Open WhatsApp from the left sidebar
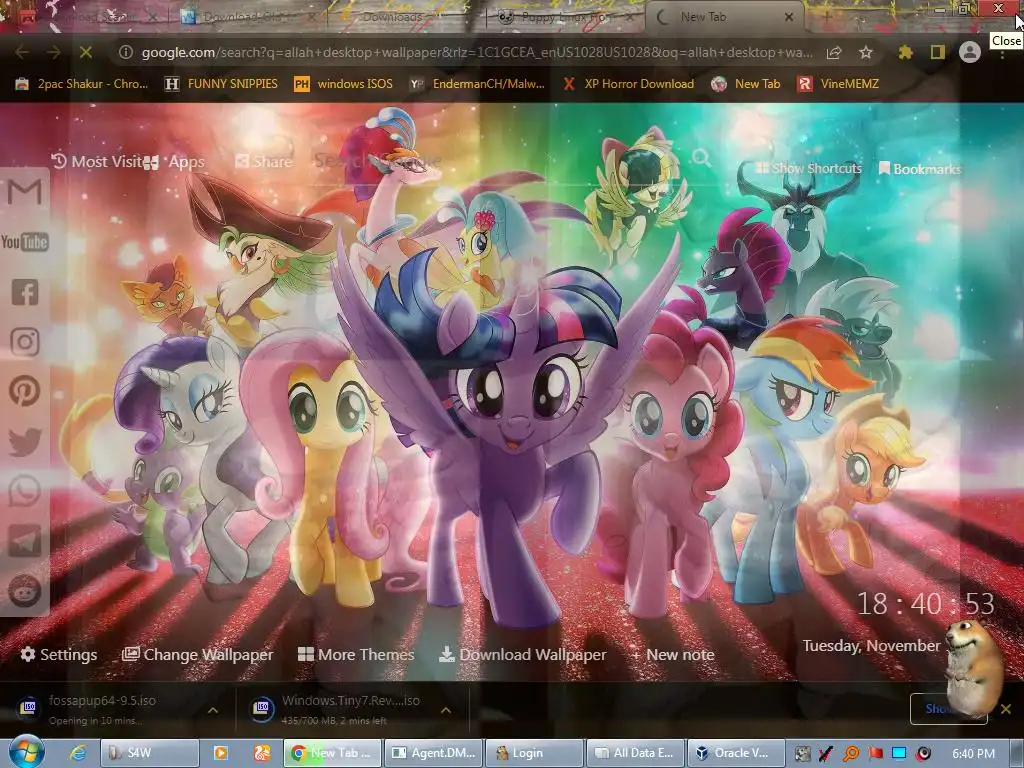1024x768 pixels. [x=25, y=491]
